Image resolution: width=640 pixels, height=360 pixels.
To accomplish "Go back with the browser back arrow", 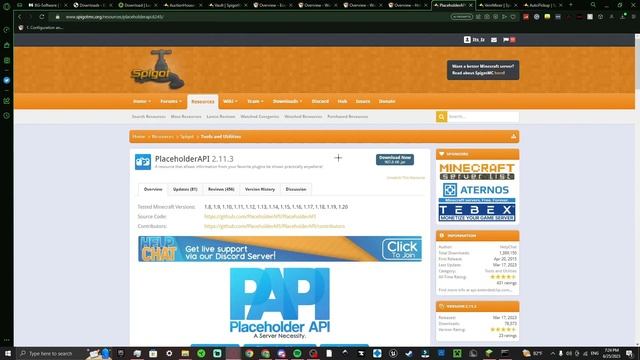I will pyautogui.click(x=19, y=17).
